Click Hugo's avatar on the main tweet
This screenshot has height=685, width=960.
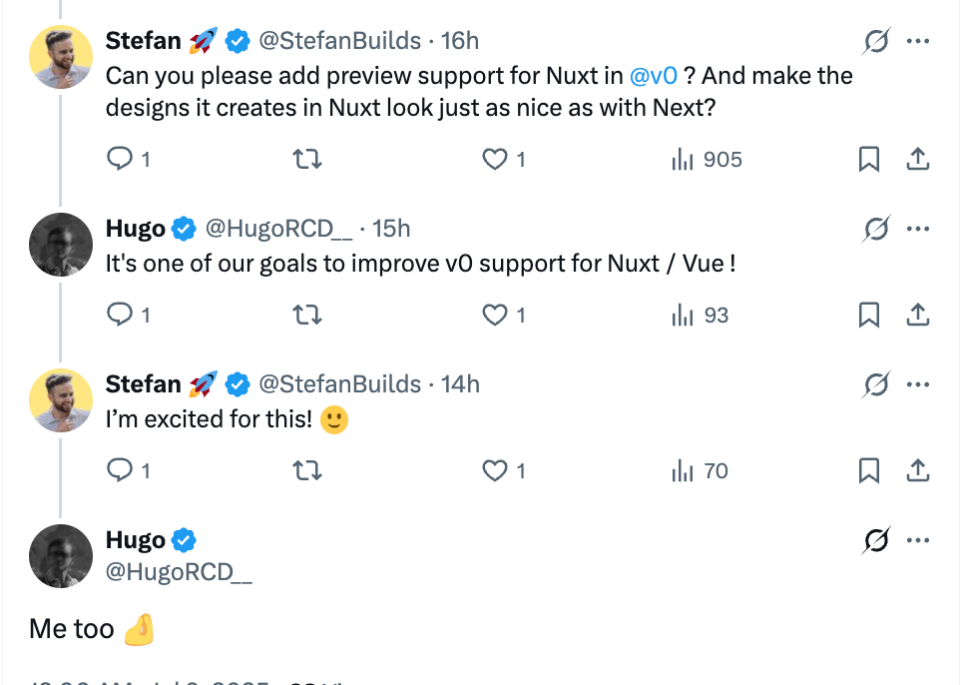[x=61, y=556]
